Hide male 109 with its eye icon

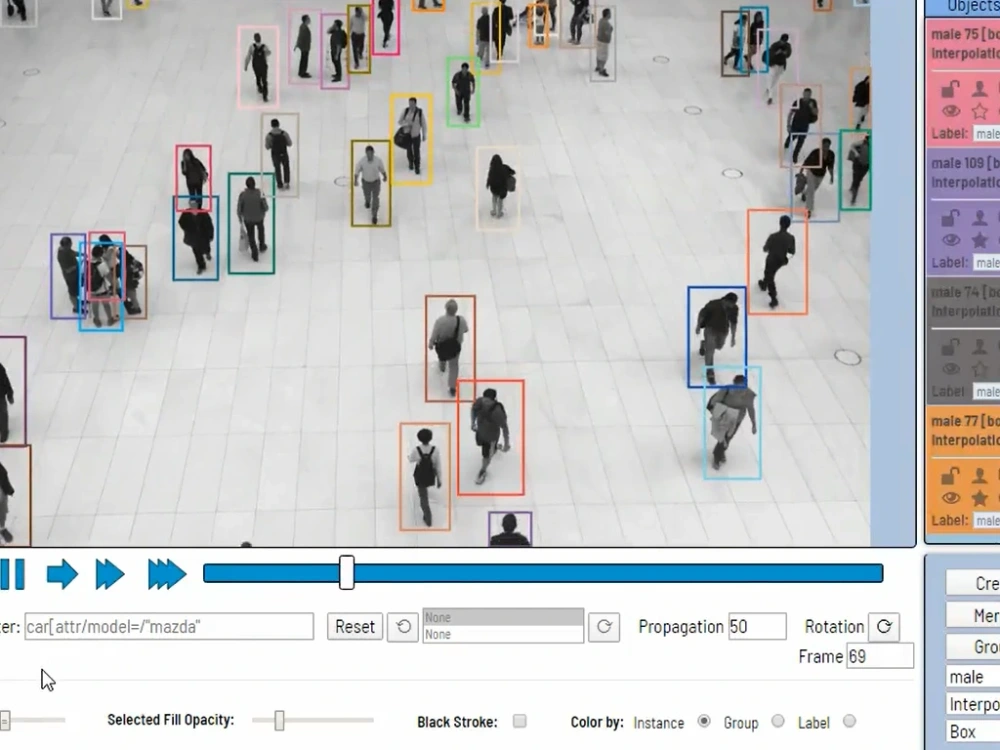(x=951, y=240)
